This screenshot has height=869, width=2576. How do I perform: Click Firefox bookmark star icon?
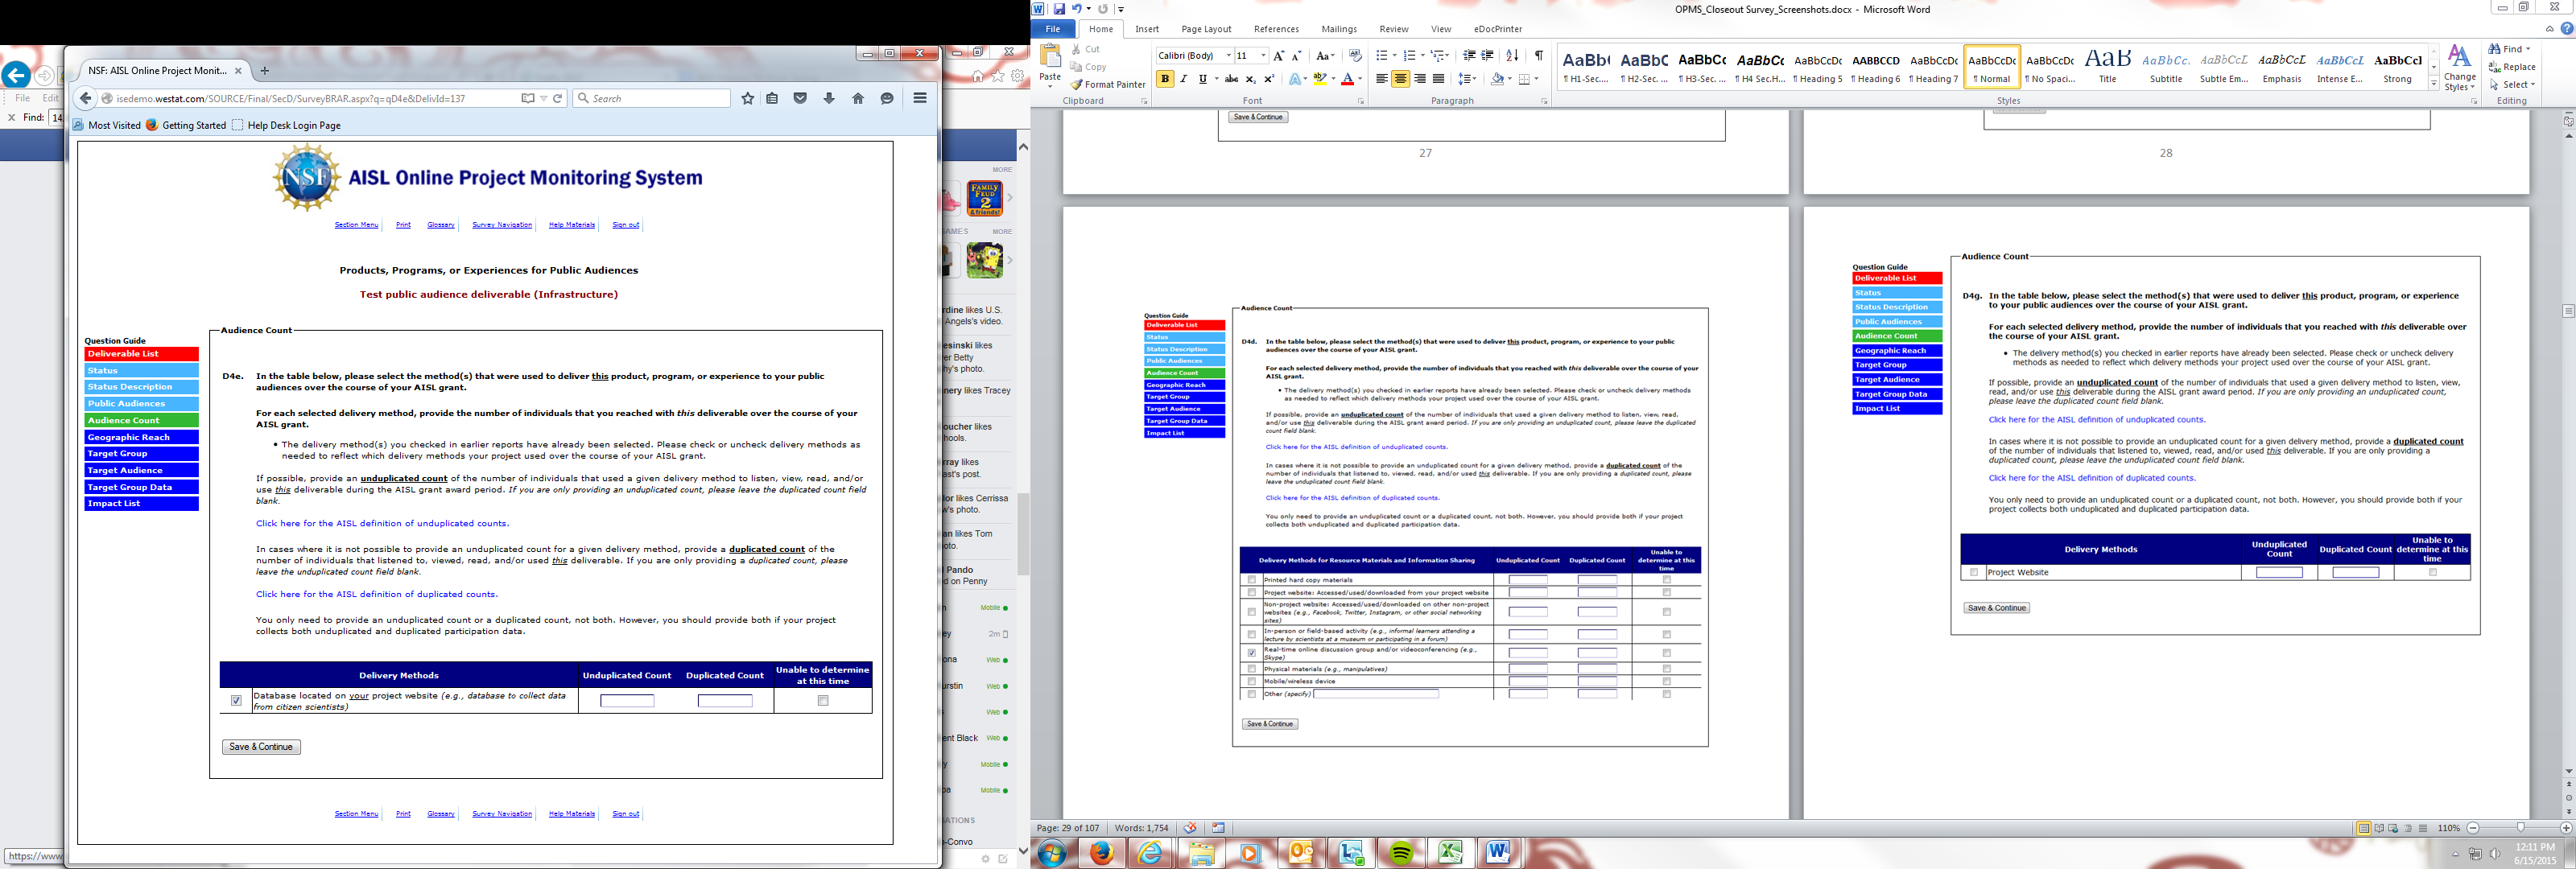pyautogui.click(x=747, y=98)
